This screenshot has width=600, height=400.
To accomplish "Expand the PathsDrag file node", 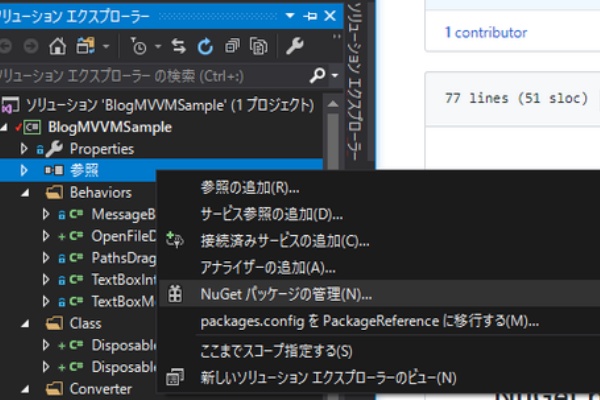I will 46,258.
